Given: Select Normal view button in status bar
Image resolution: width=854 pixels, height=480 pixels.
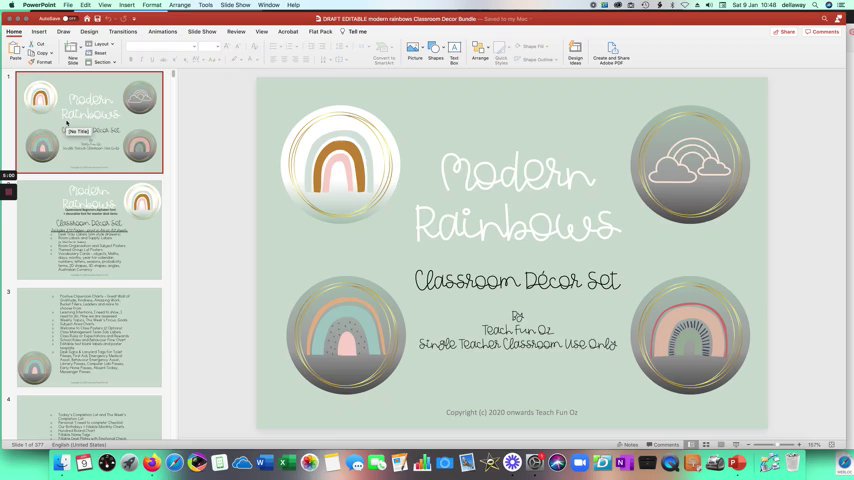Looking at the screenshot, I should point(691,445).
